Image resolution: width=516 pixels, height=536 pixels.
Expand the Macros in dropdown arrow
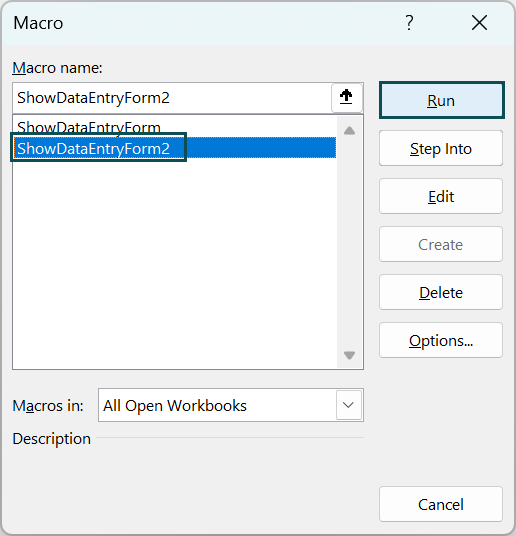click(x=348, y=405)
